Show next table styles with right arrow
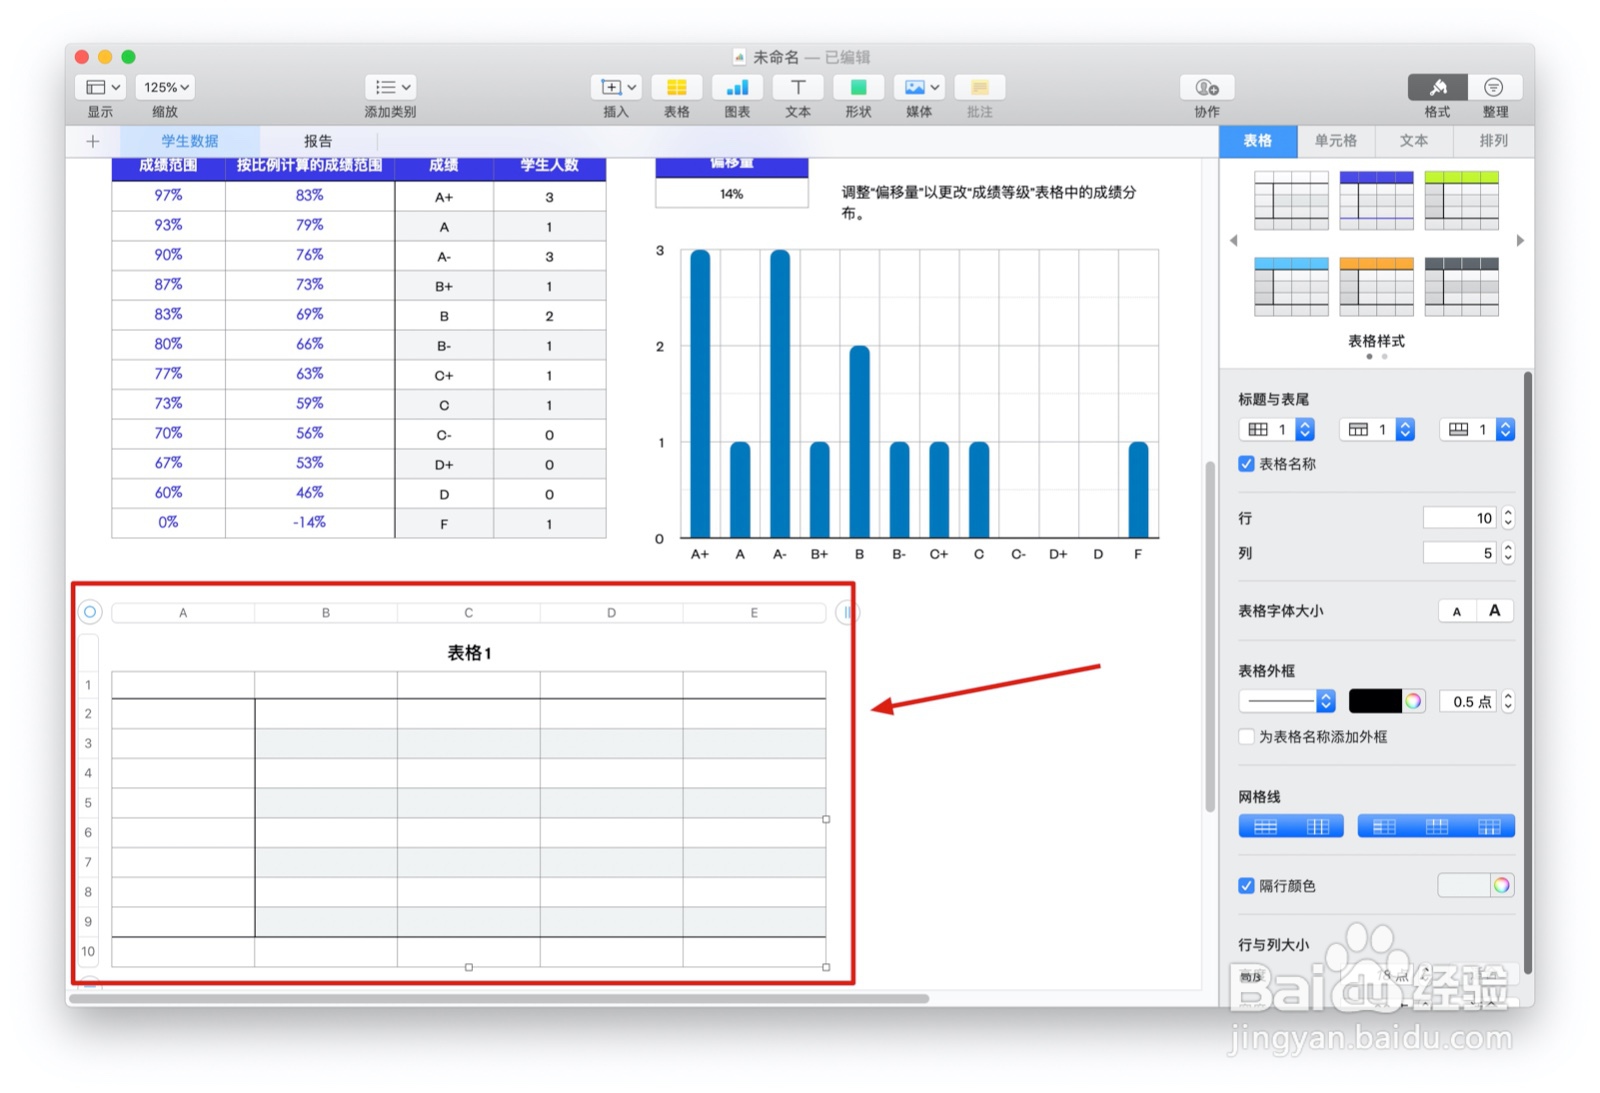1600x1093 pixels. (1520, 240)
